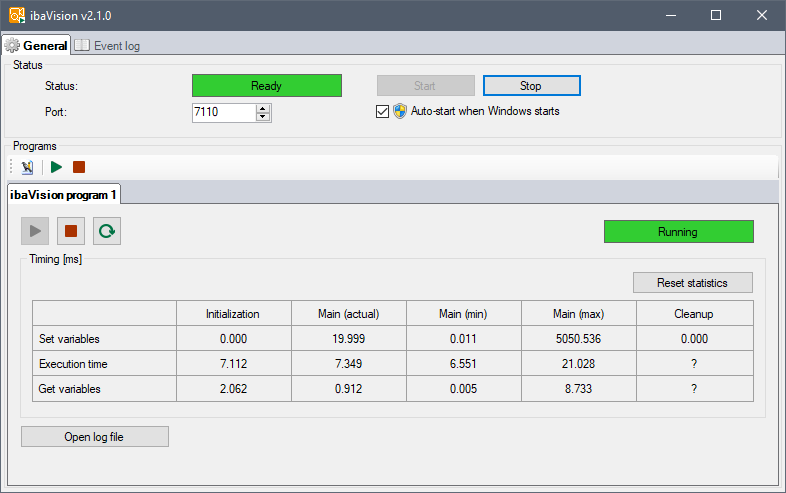Image resolution: width=786 pixels, height=493 pixels.
Task: Stop ibaVision program 1 with the red square button
Action: [x=71, y=231]
